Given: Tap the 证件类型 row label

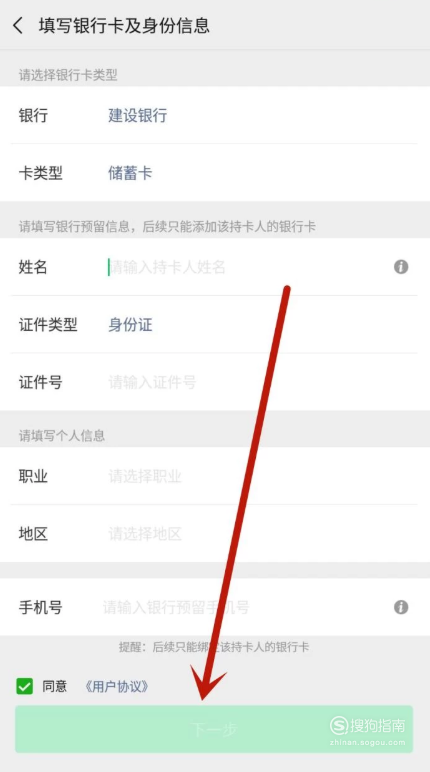Looking at the screenshot, I should (x=48, y=325).
